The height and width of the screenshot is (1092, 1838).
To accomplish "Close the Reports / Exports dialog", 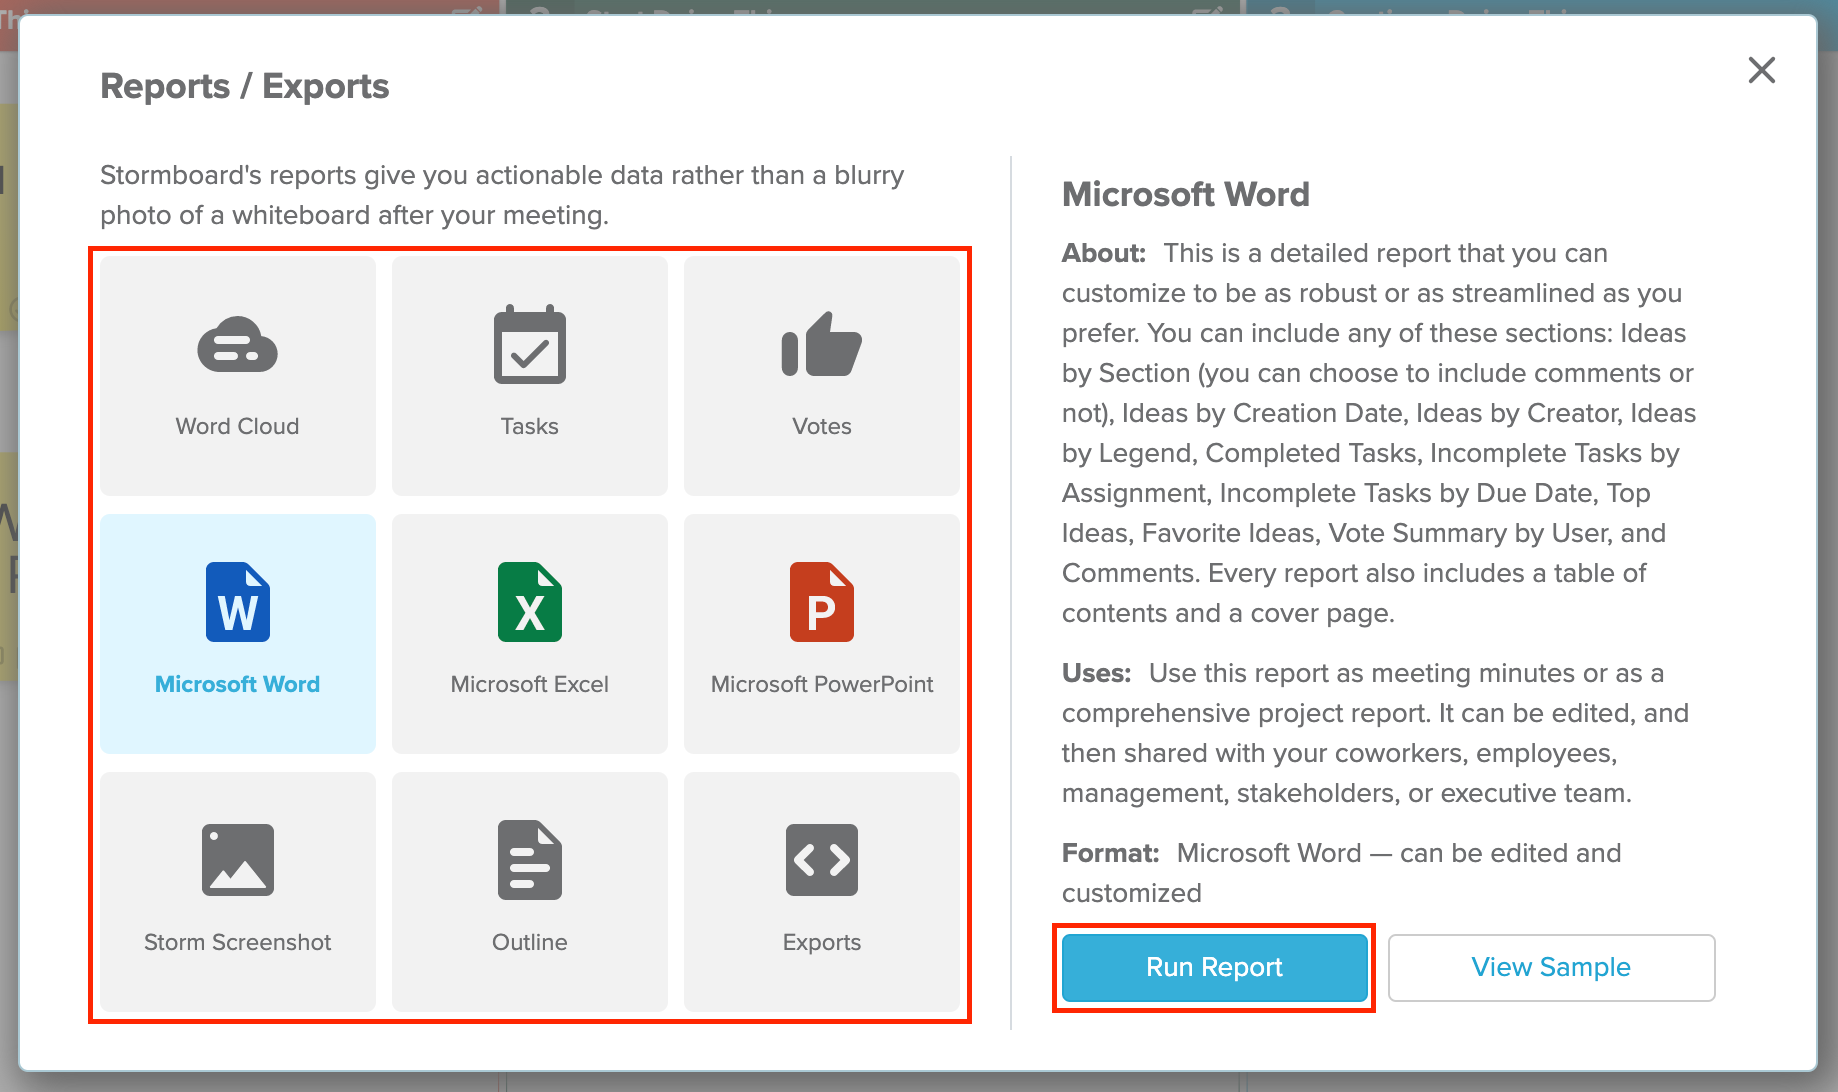I will click(1762, 70).
